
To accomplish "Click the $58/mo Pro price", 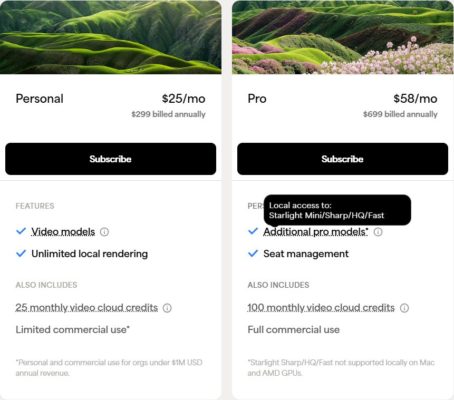I will click(415, 99).
